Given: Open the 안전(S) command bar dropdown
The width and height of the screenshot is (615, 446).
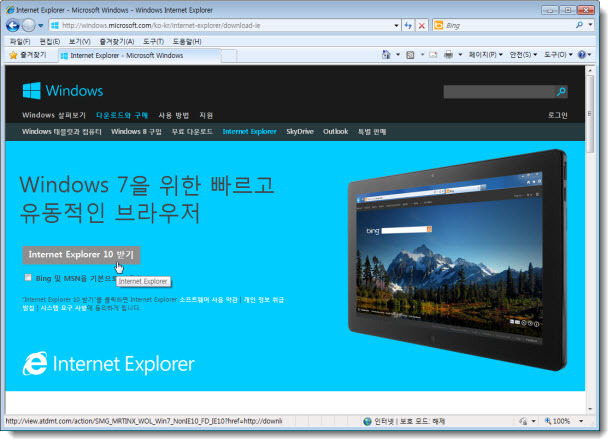Looking at the screenshot, I should pos(523,55).
